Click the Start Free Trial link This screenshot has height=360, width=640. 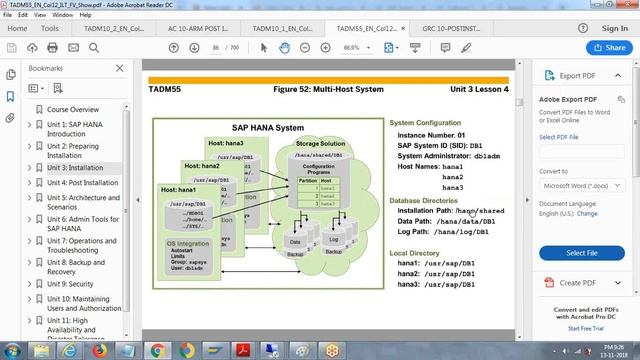pos(586,328)
